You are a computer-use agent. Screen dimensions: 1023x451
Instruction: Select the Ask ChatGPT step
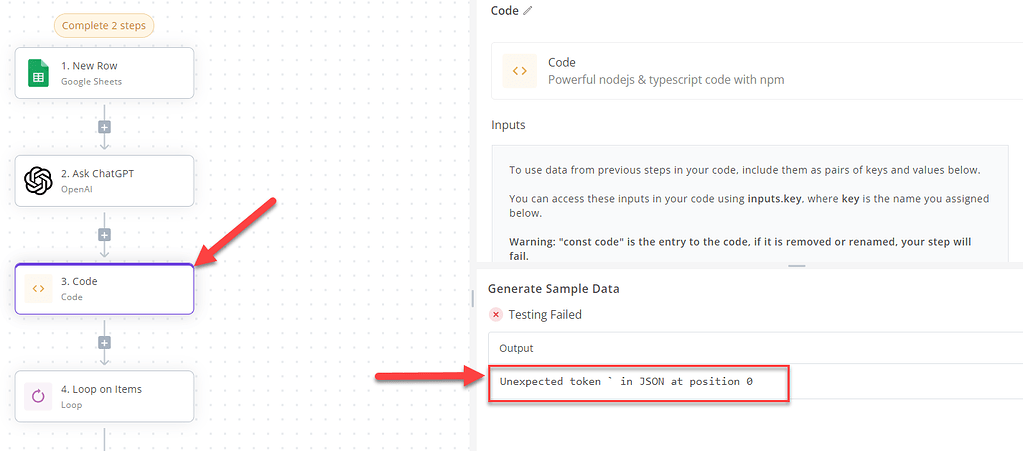(x=120, y=181)
